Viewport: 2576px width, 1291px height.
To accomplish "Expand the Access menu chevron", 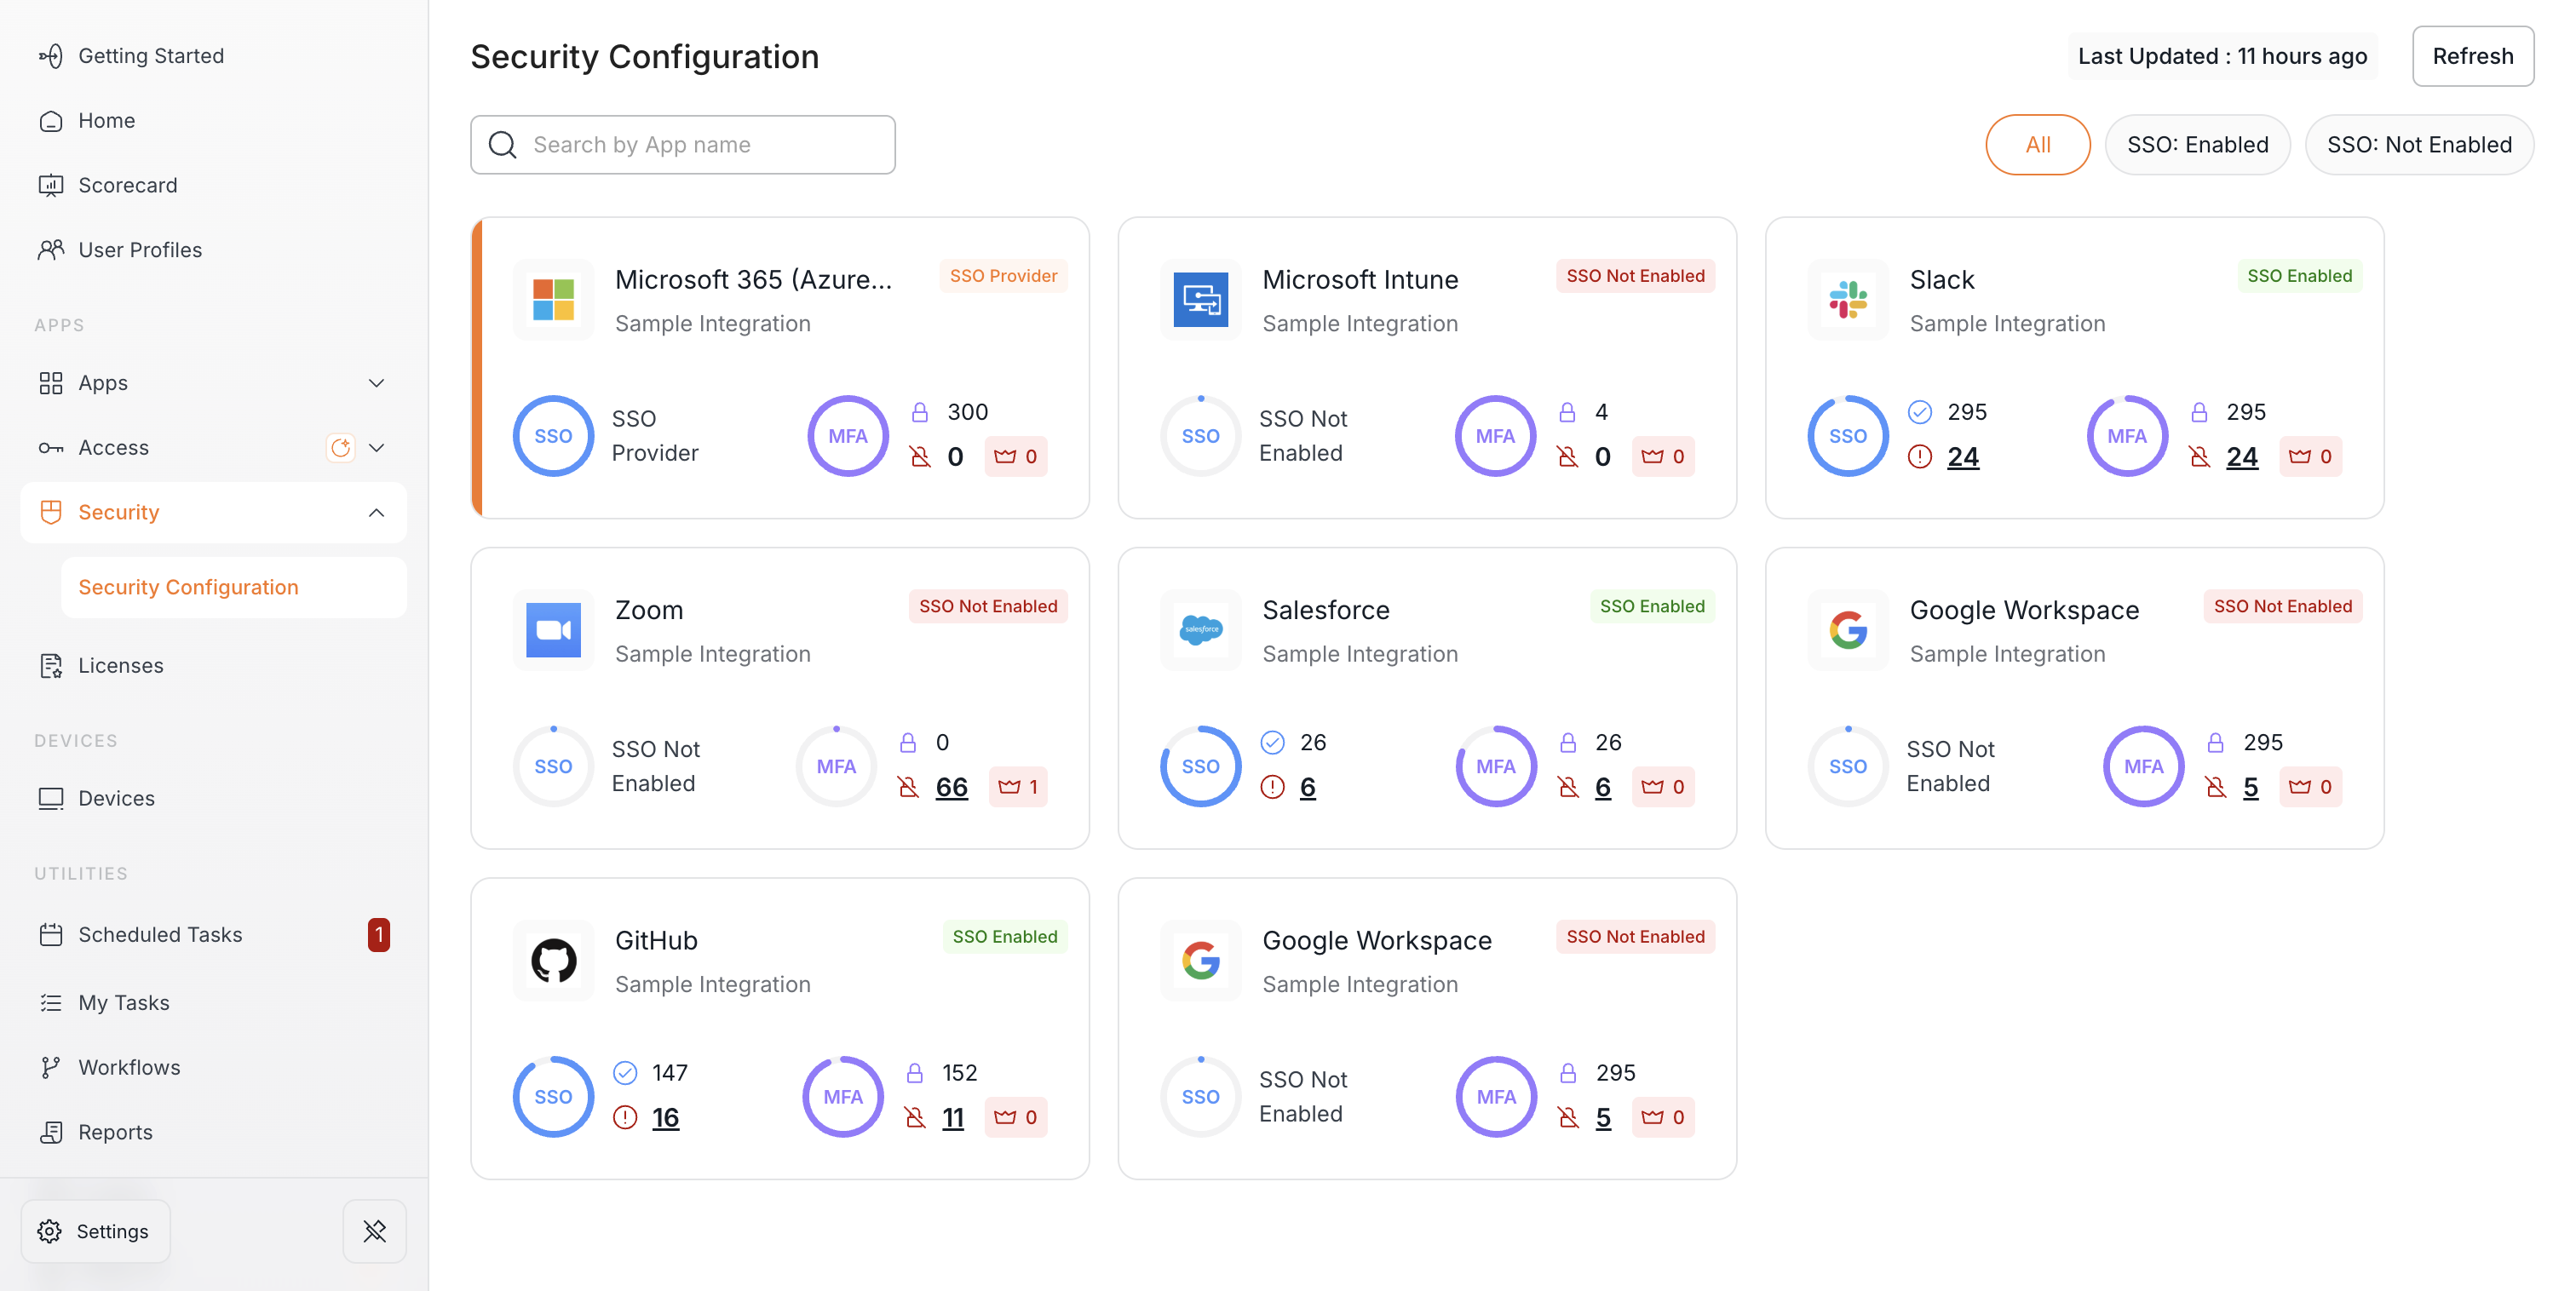I will 376,448.
